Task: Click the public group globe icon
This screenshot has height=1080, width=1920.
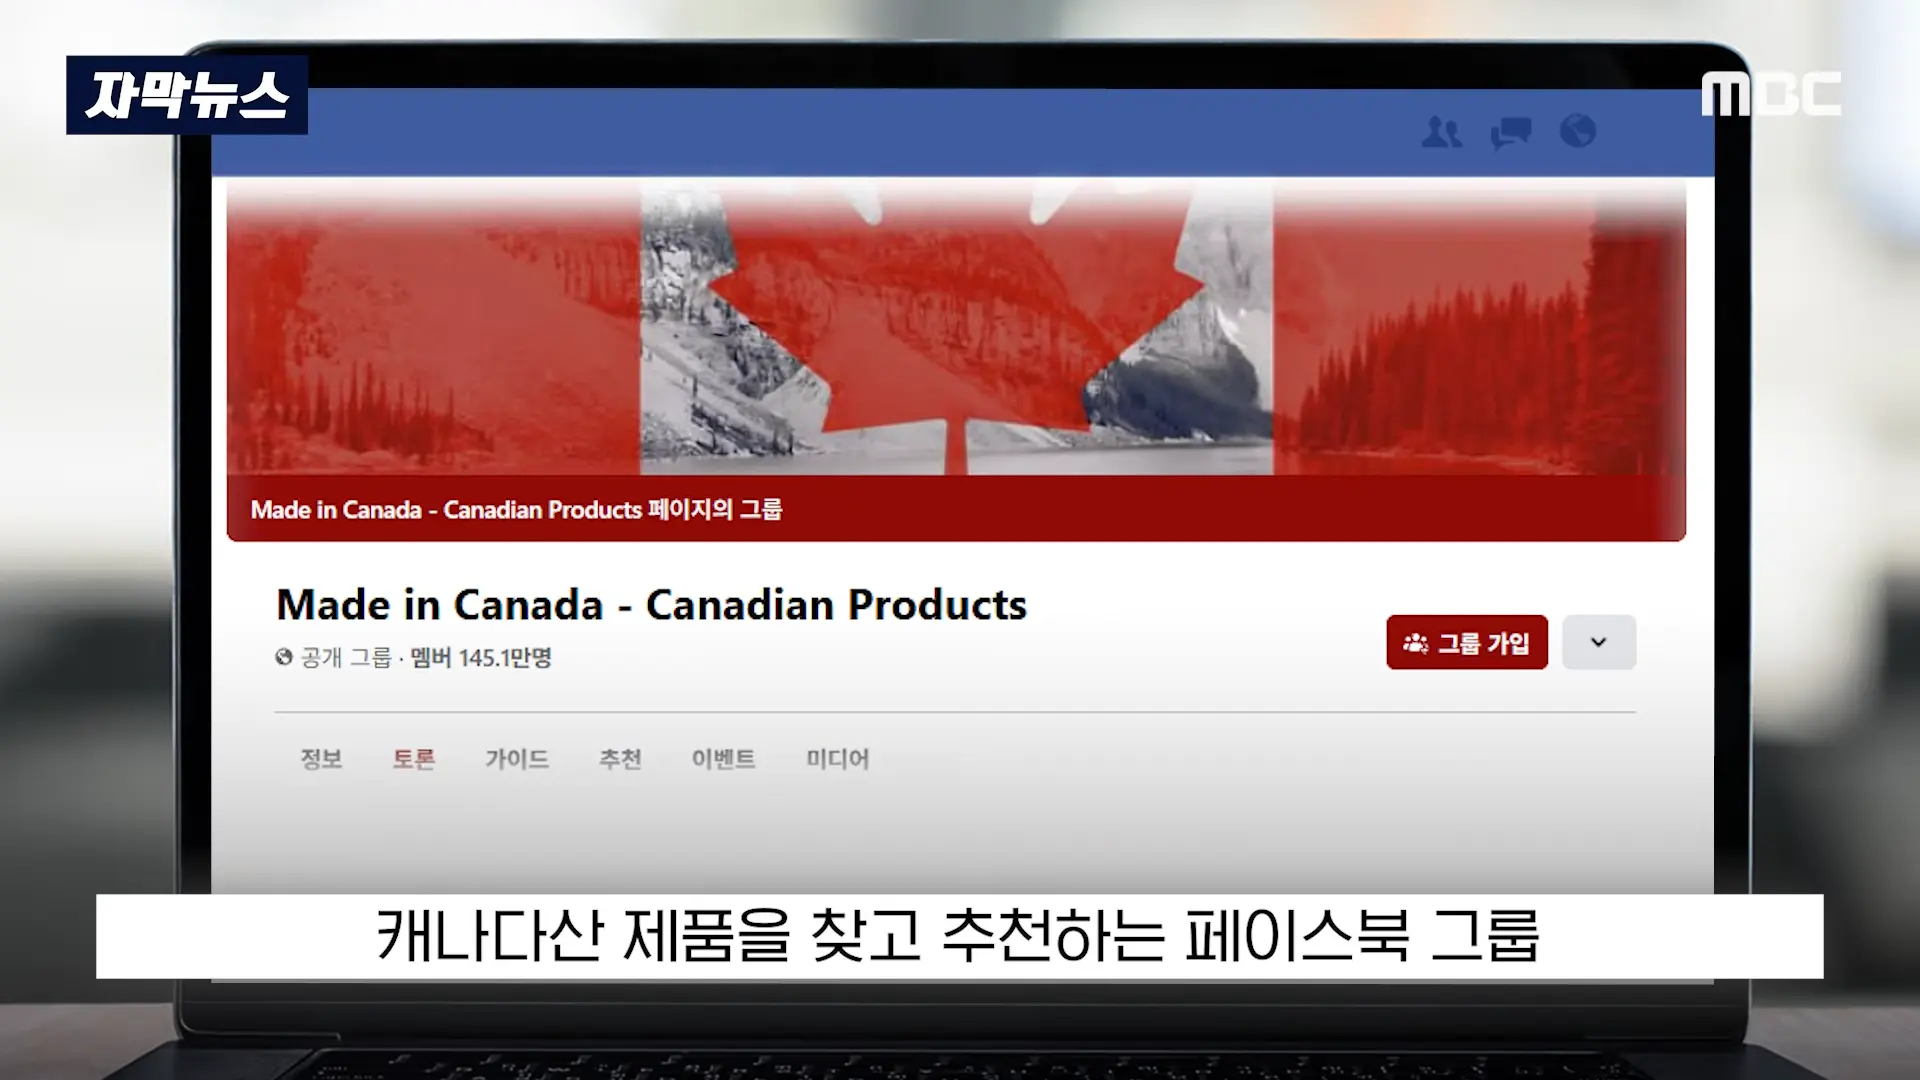Action: coord(284,657)
